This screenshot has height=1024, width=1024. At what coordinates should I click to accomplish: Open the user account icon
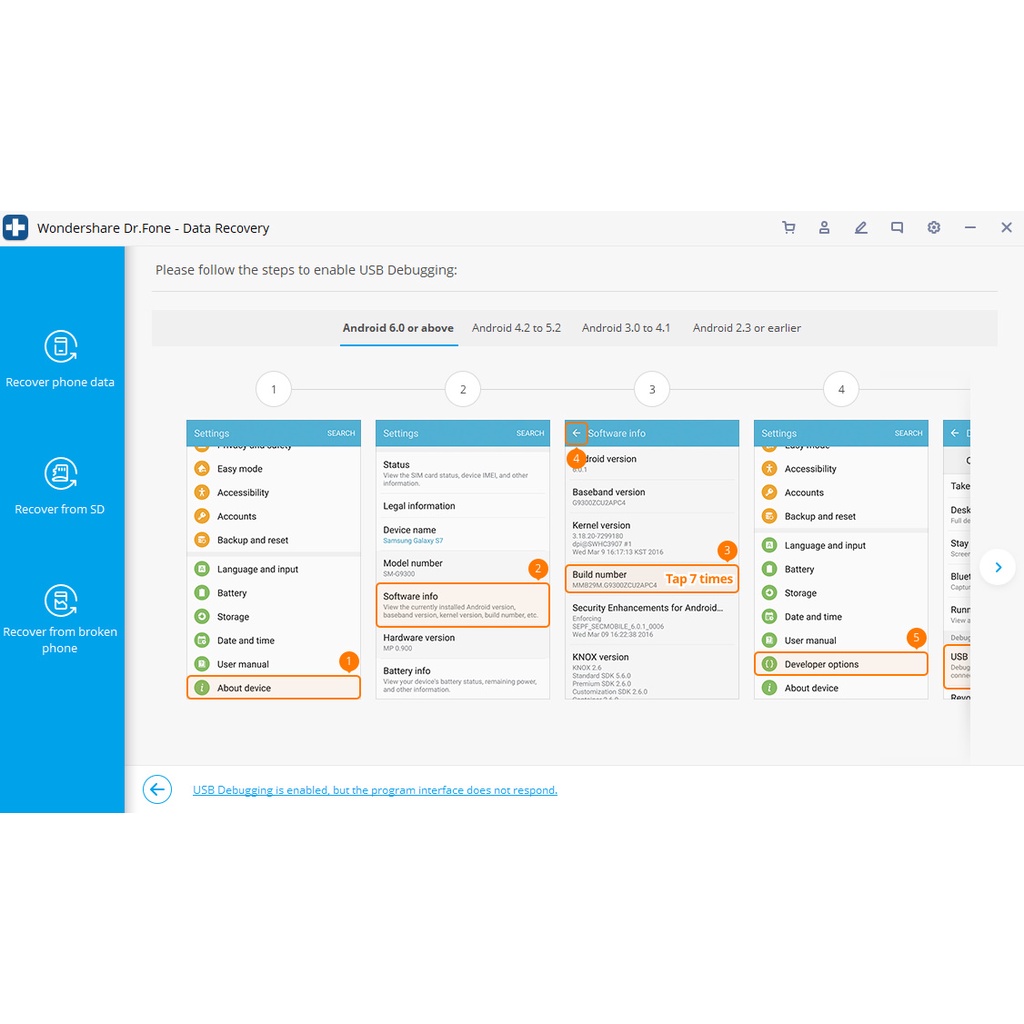pyautogui.click(x=824, y=228)
